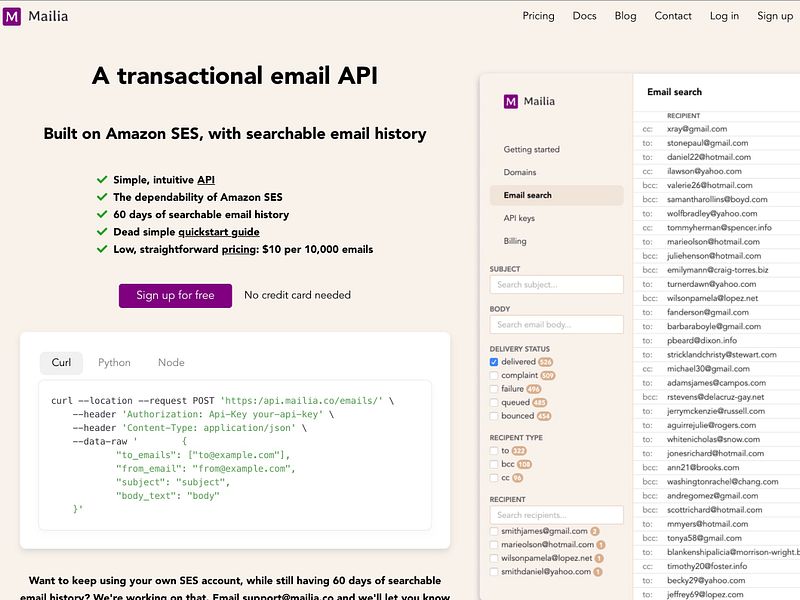This screenshot has height=600, width=800.
Task: Switch to the Node code tab
Action: pos(171,363)
